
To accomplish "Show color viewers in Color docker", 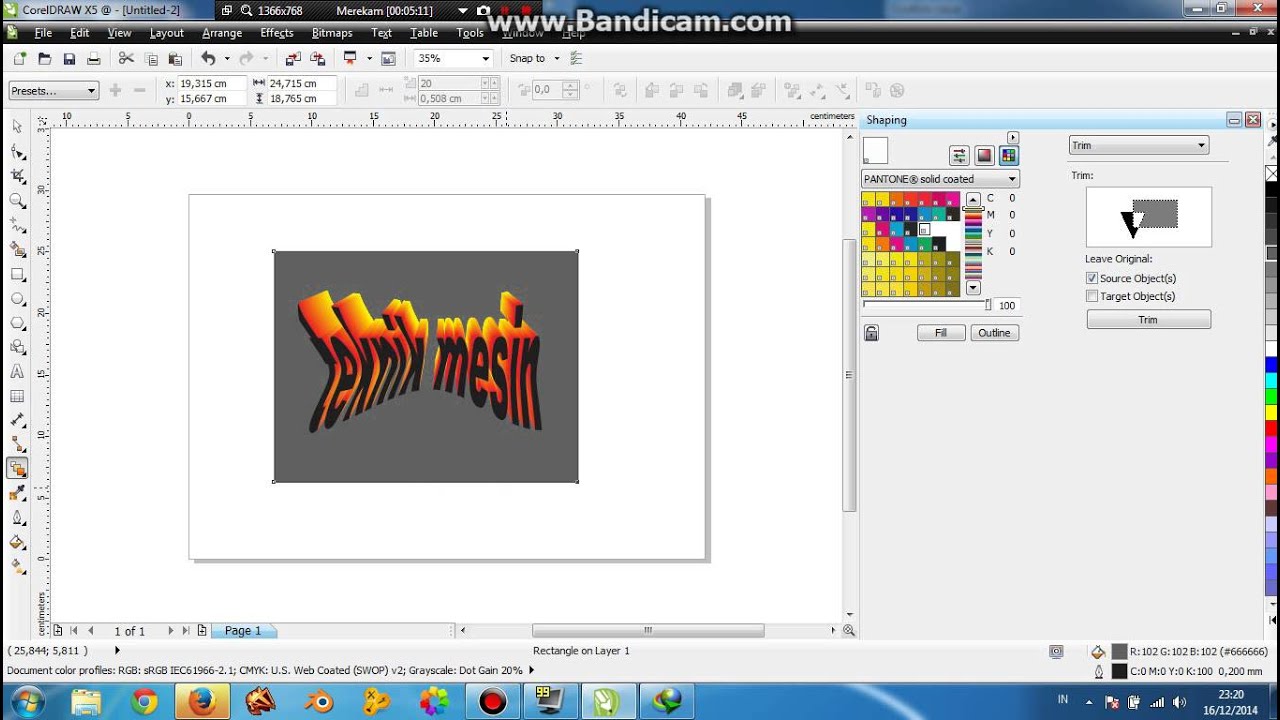I will click(984, 155).
